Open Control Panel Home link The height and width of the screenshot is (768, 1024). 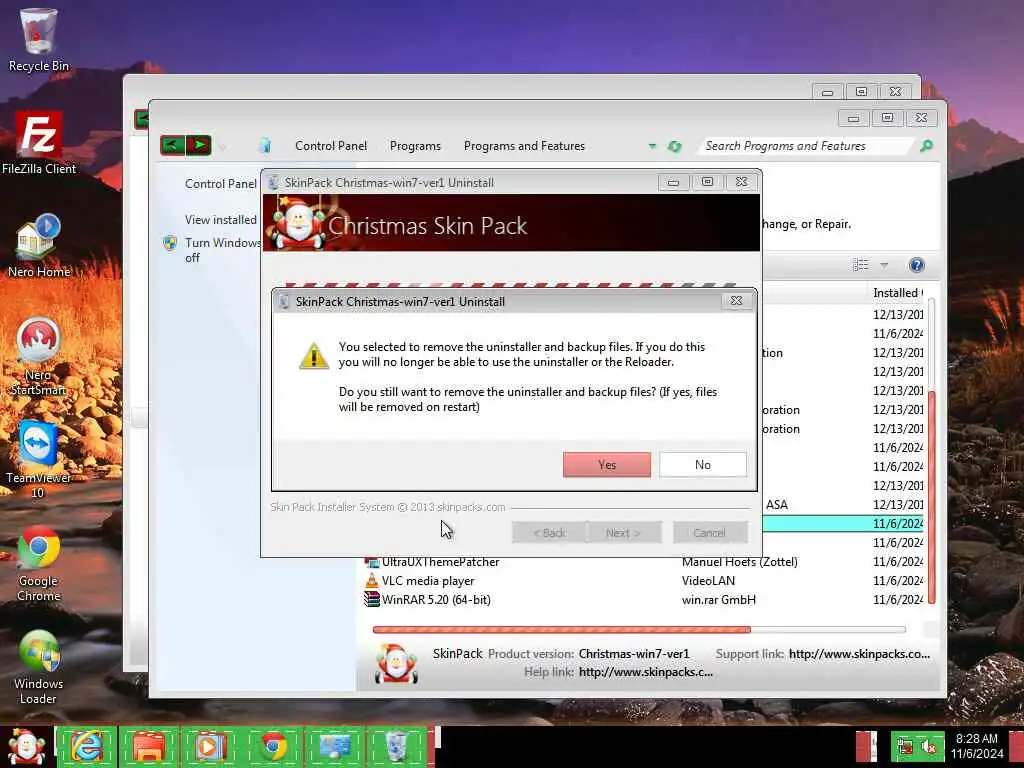pyautogui.click(x=221, y=184)
